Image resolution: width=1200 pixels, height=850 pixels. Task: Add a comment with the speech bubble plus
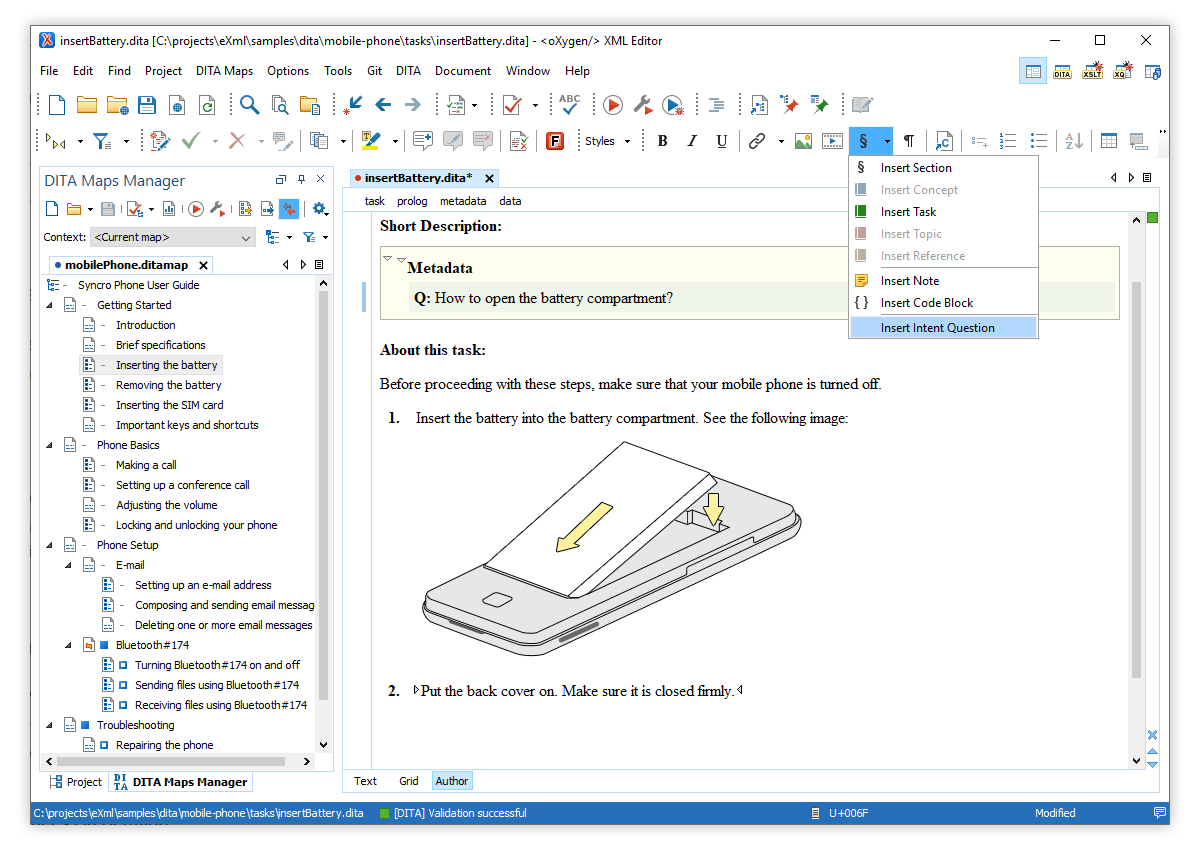tap(423, 141)
